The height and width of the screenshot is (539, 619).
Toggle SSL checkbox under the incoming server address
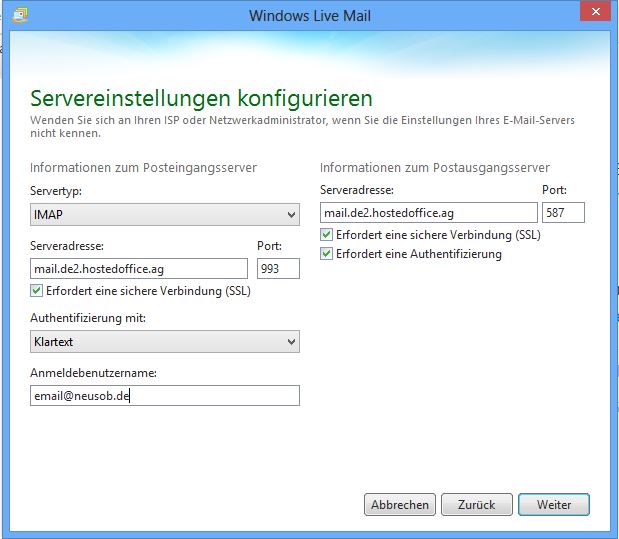coord(37,292)
